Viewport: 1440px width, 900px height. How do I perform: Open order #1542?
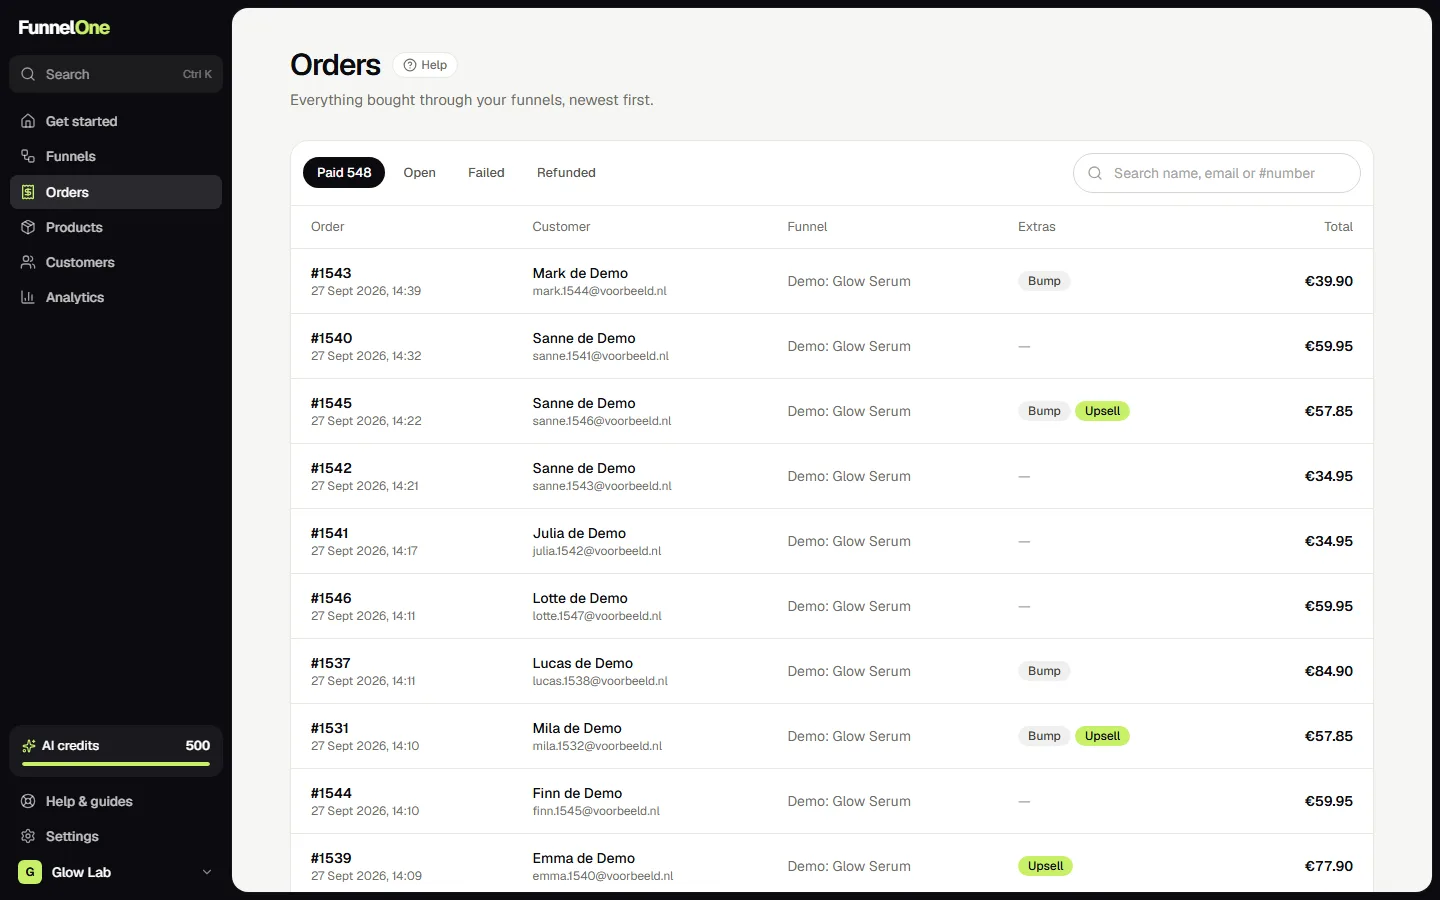331,468
